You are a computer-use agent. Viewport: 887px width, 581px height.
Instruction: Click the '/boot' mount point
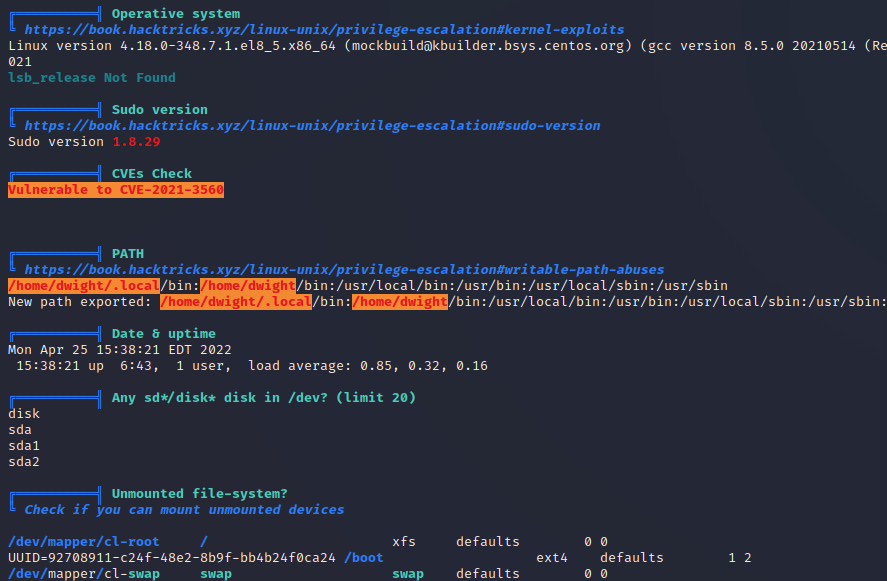364,558
